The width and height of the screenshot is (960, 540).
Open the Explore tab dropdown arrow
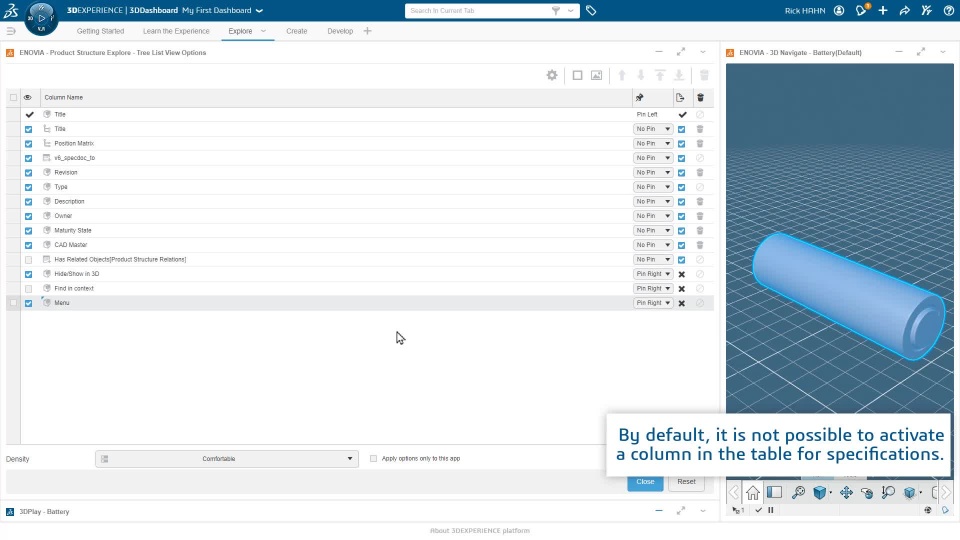click(263, 31)
